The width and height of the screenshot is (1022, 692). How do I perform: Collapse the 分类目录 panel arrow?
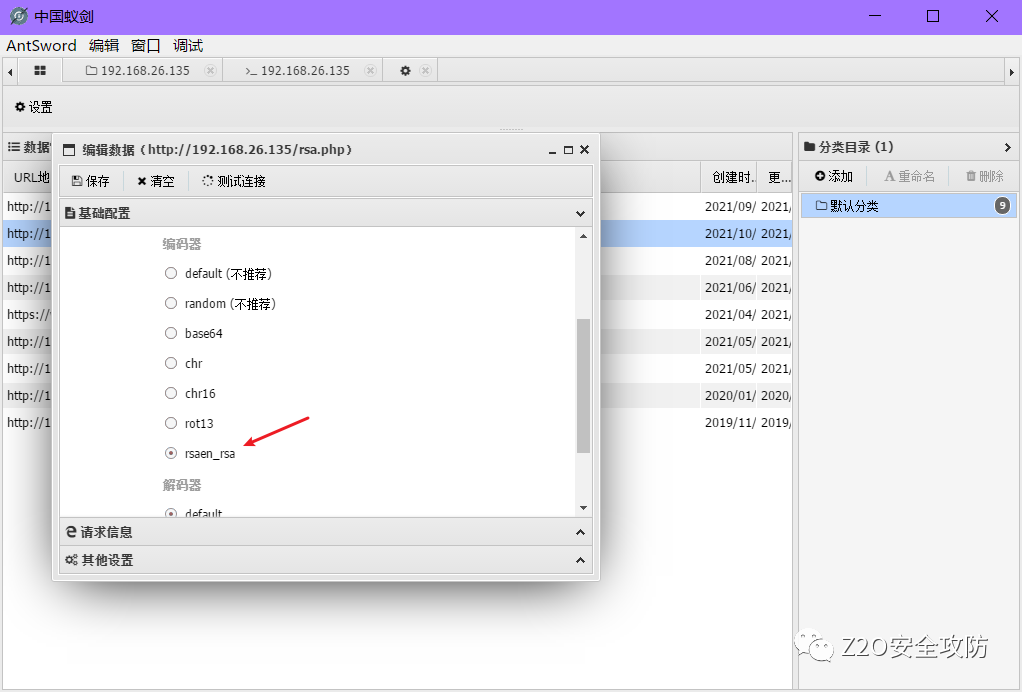click(x=1008, y=147)
